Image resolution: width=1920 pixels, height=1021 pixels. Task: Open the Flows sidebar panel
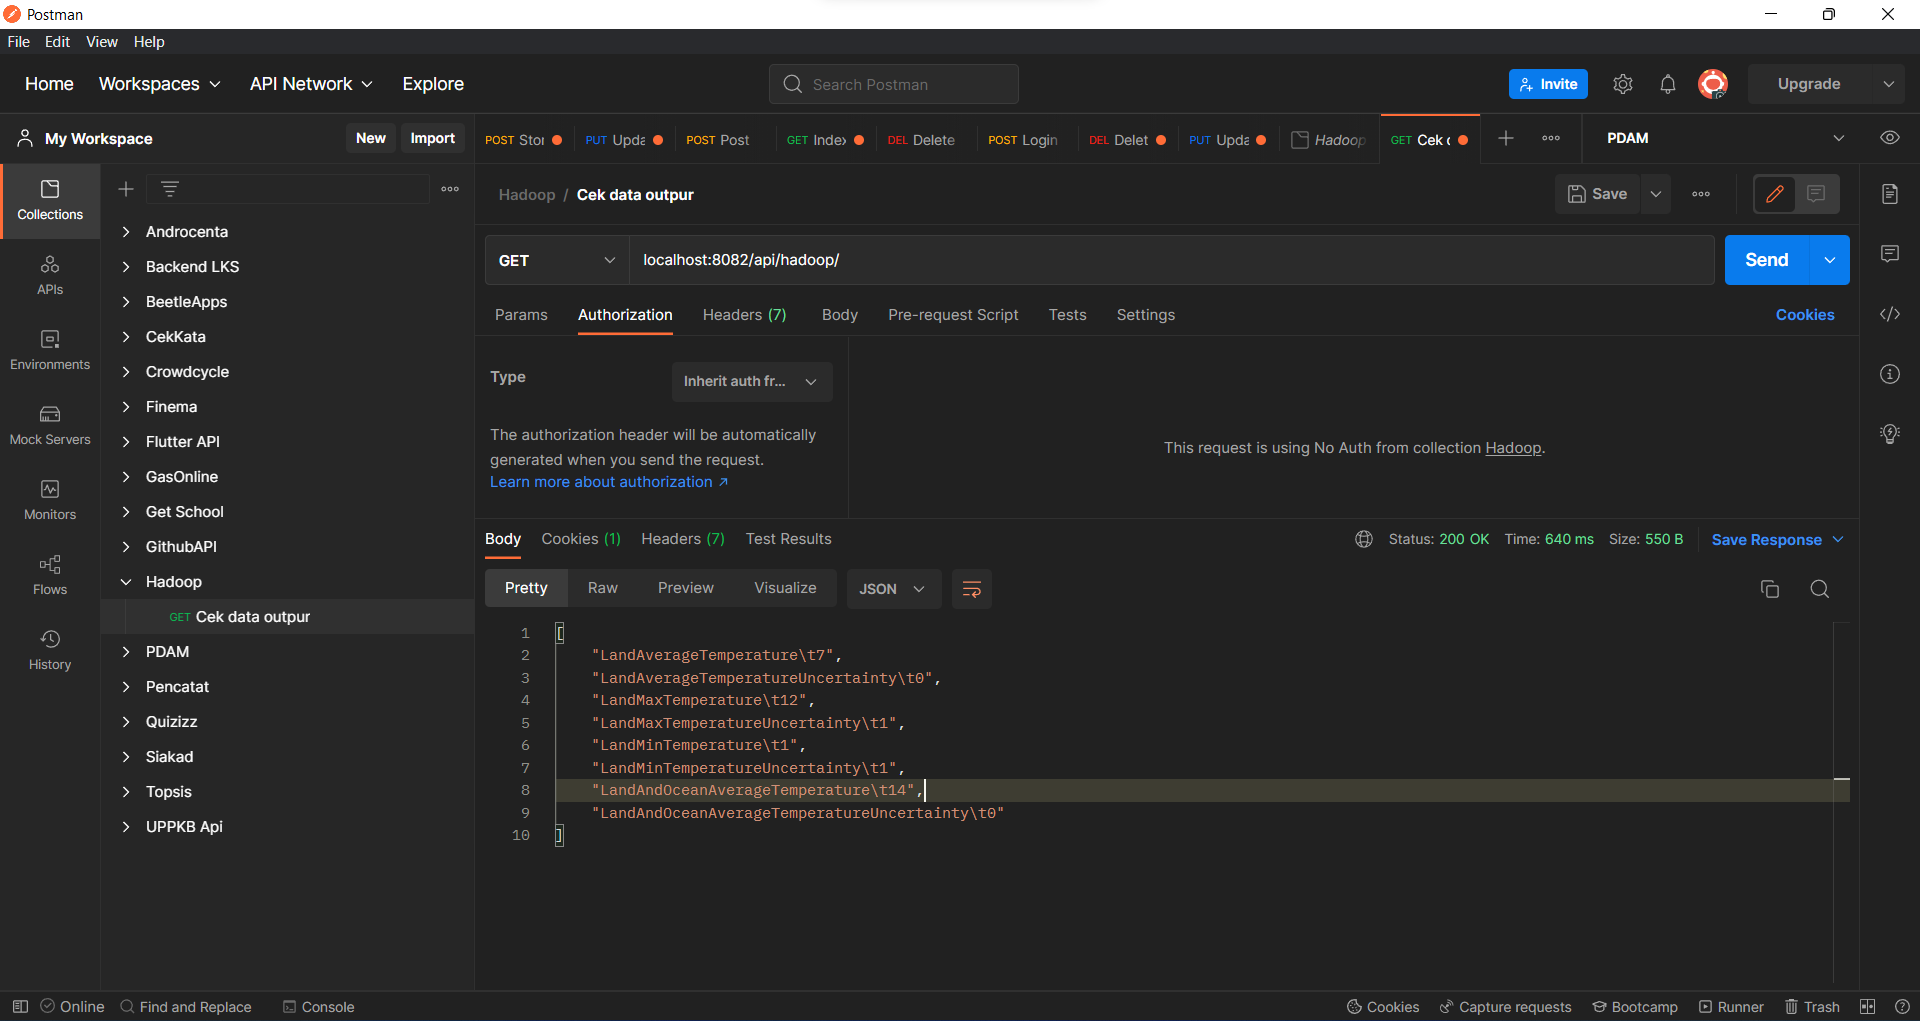(x=50, y=576)
